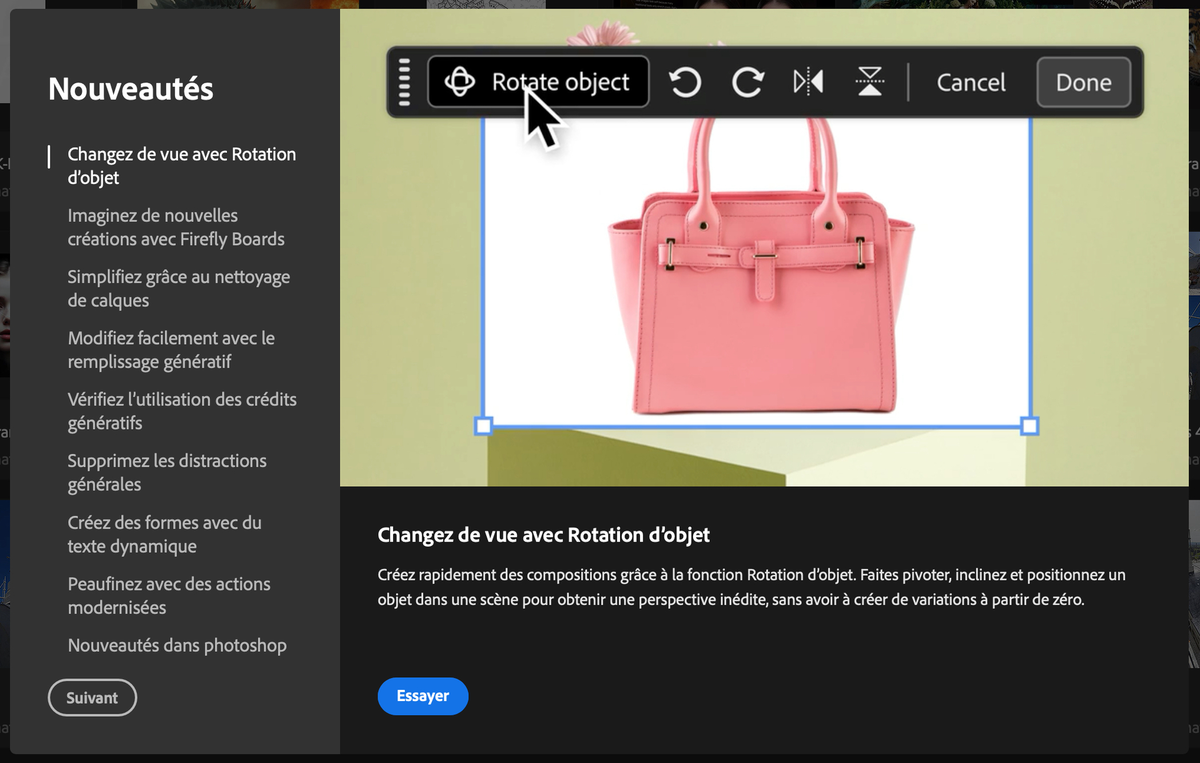Select "Supprimez les distractions générales"
Screen dimensions: 1200x763
coord(167,472)
